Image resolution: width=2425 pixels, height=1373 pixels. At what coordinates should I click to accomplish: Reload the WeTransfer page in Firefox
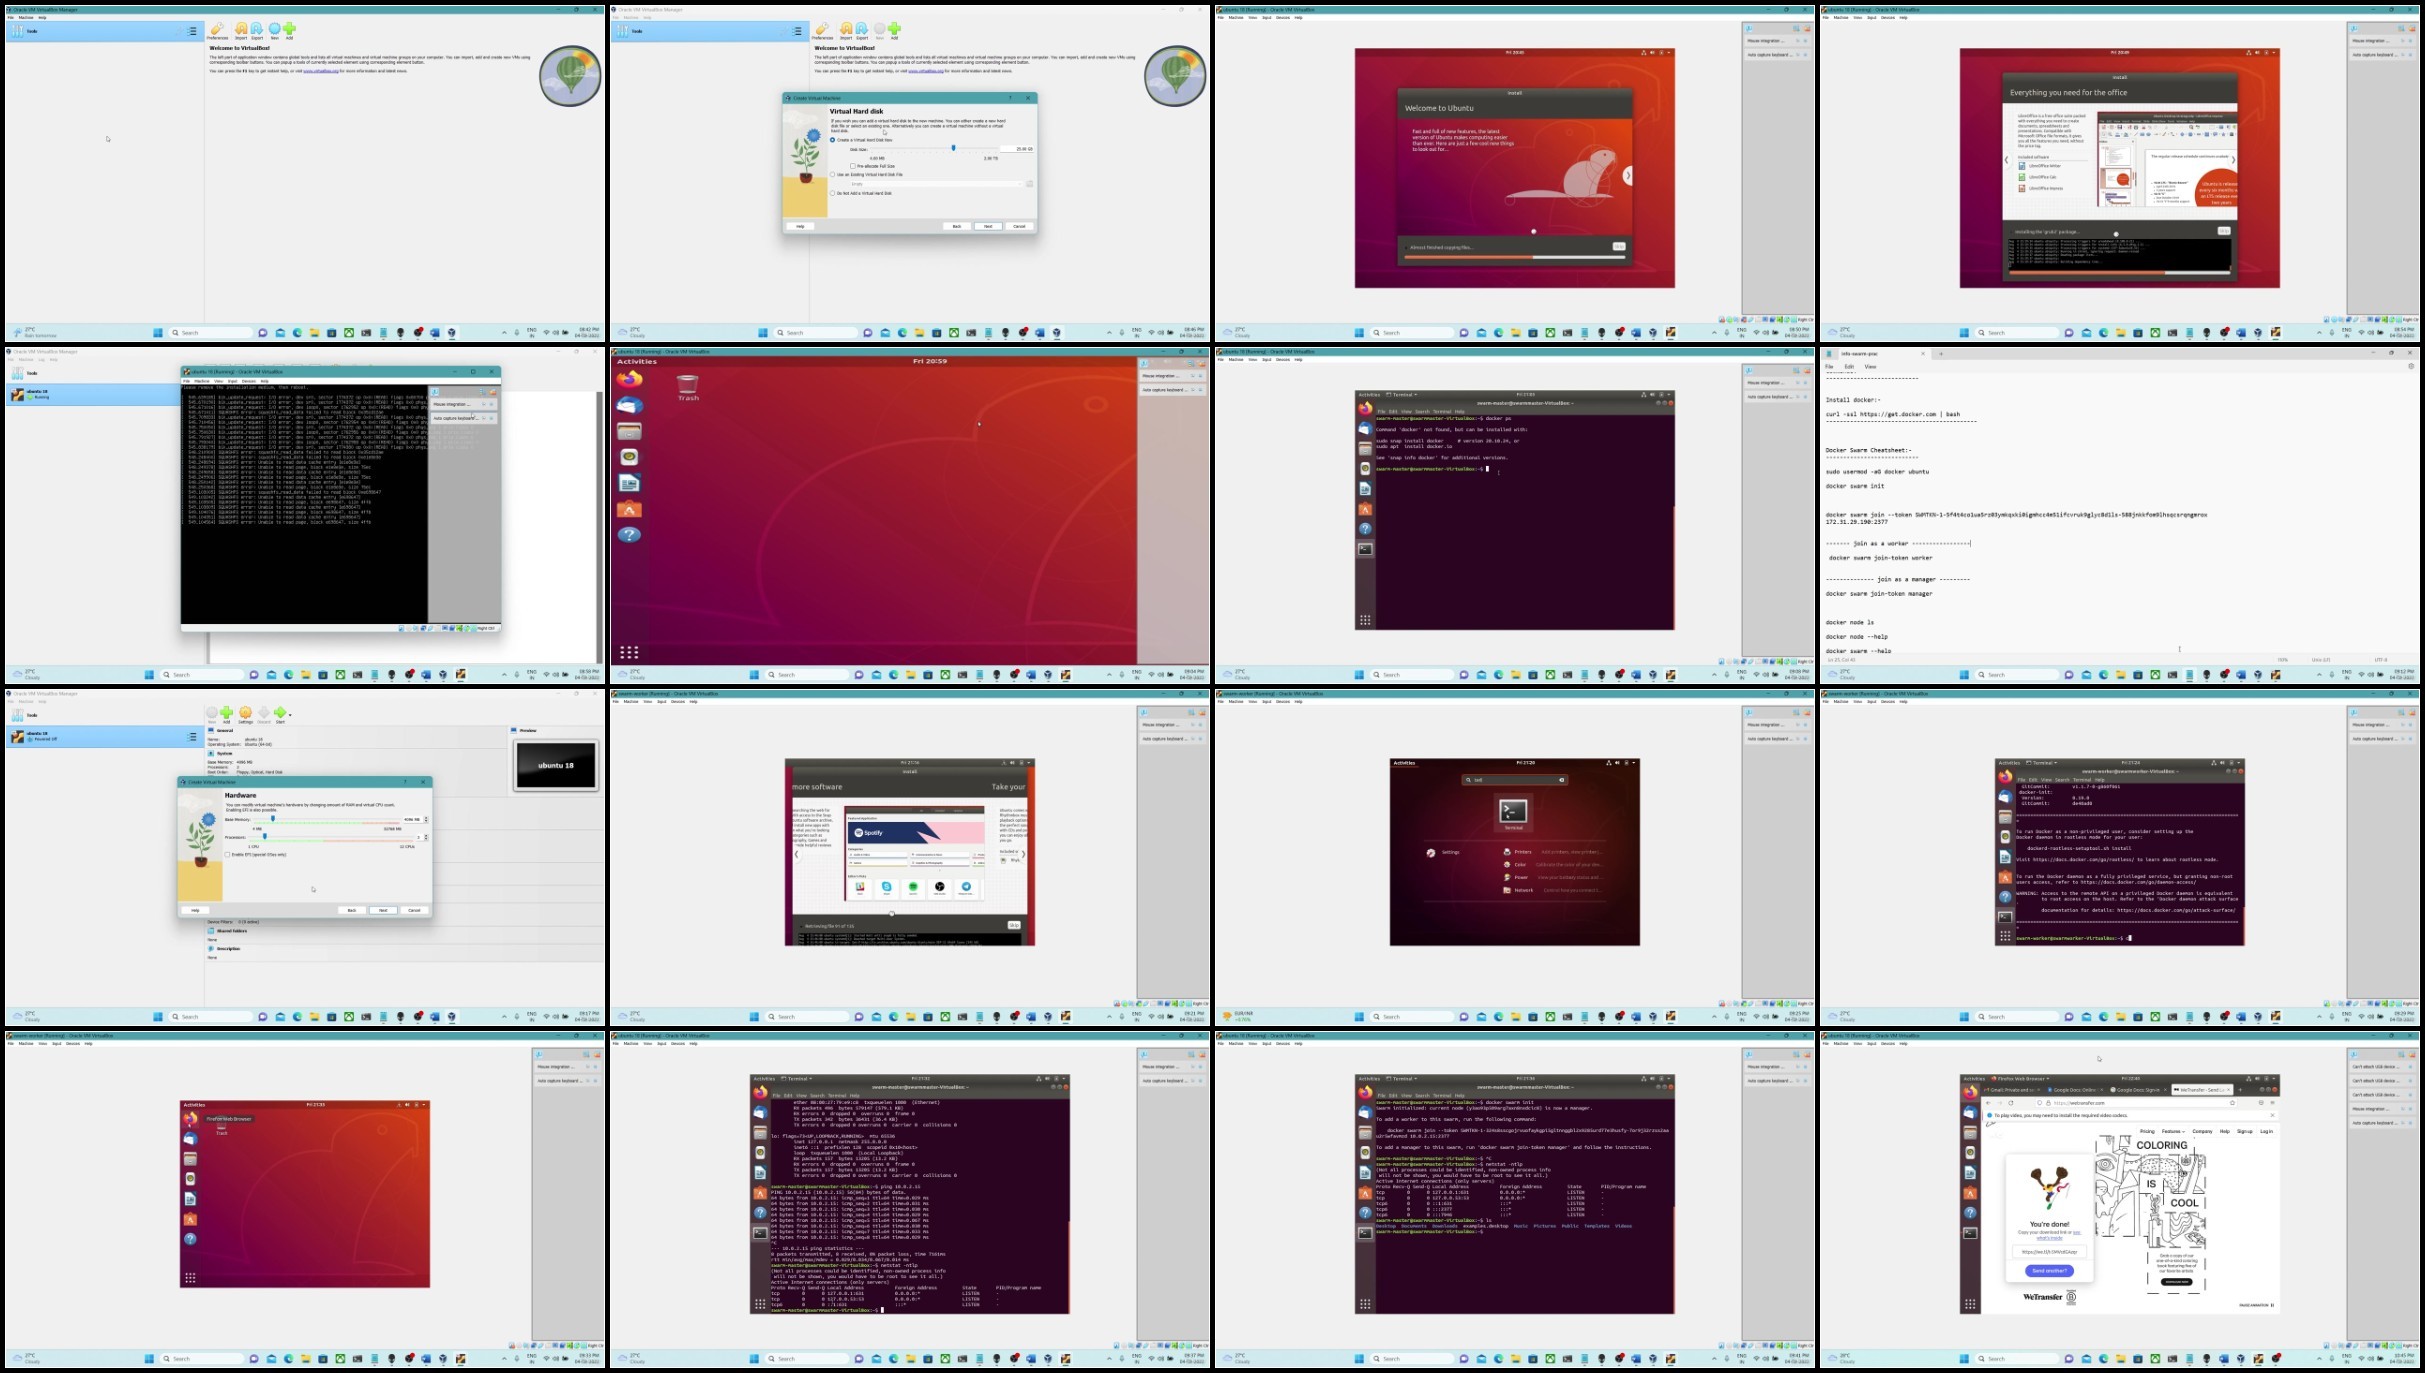click(x=2011, y=1103)
